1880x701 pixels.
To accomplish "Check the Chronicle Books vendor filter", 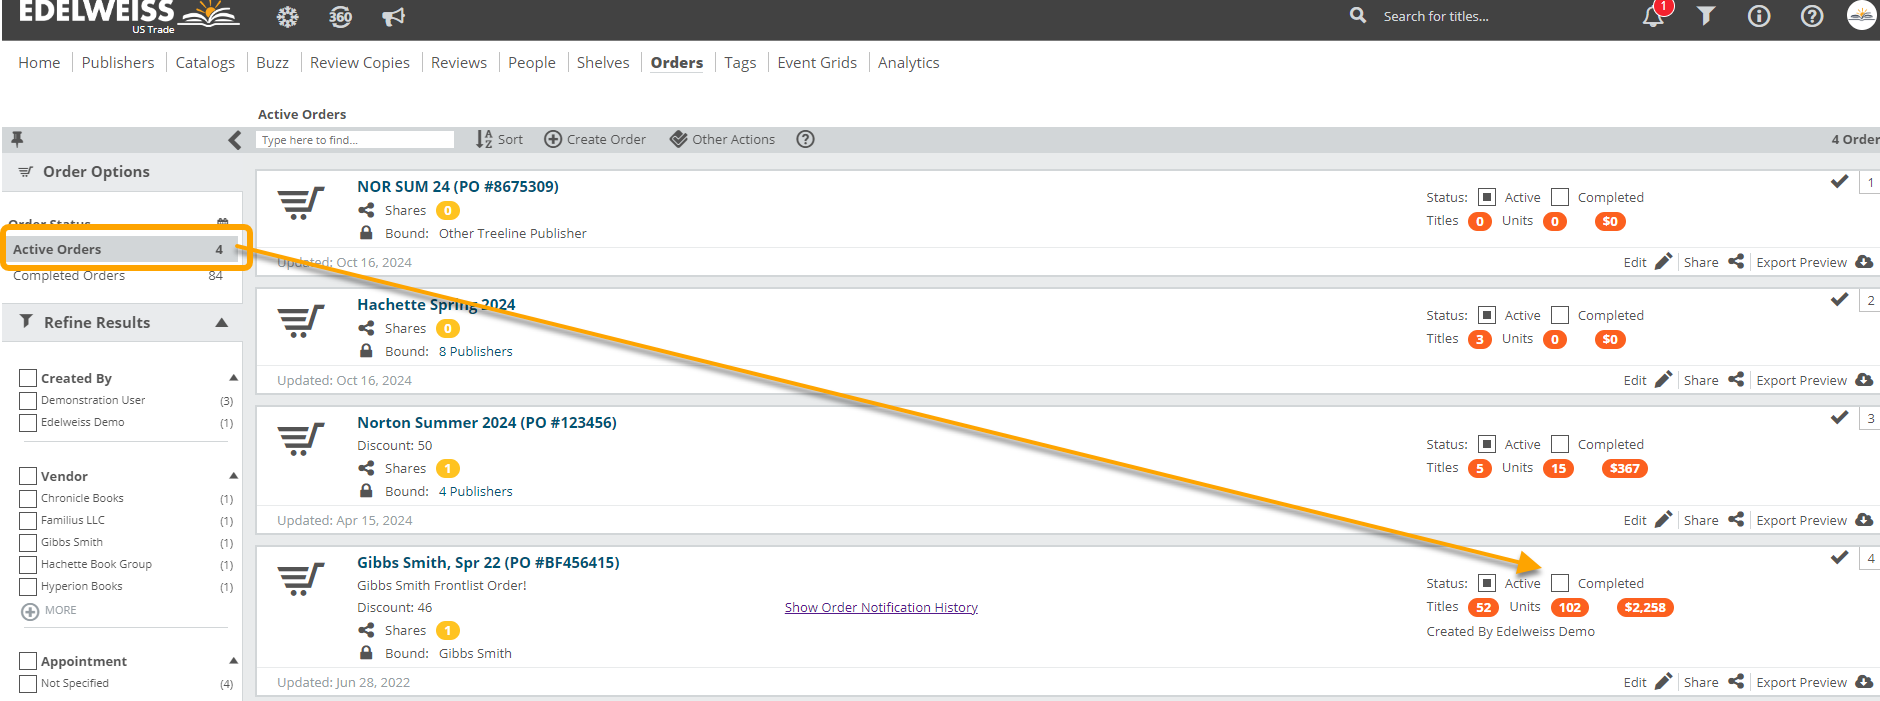I will [28, 499].
